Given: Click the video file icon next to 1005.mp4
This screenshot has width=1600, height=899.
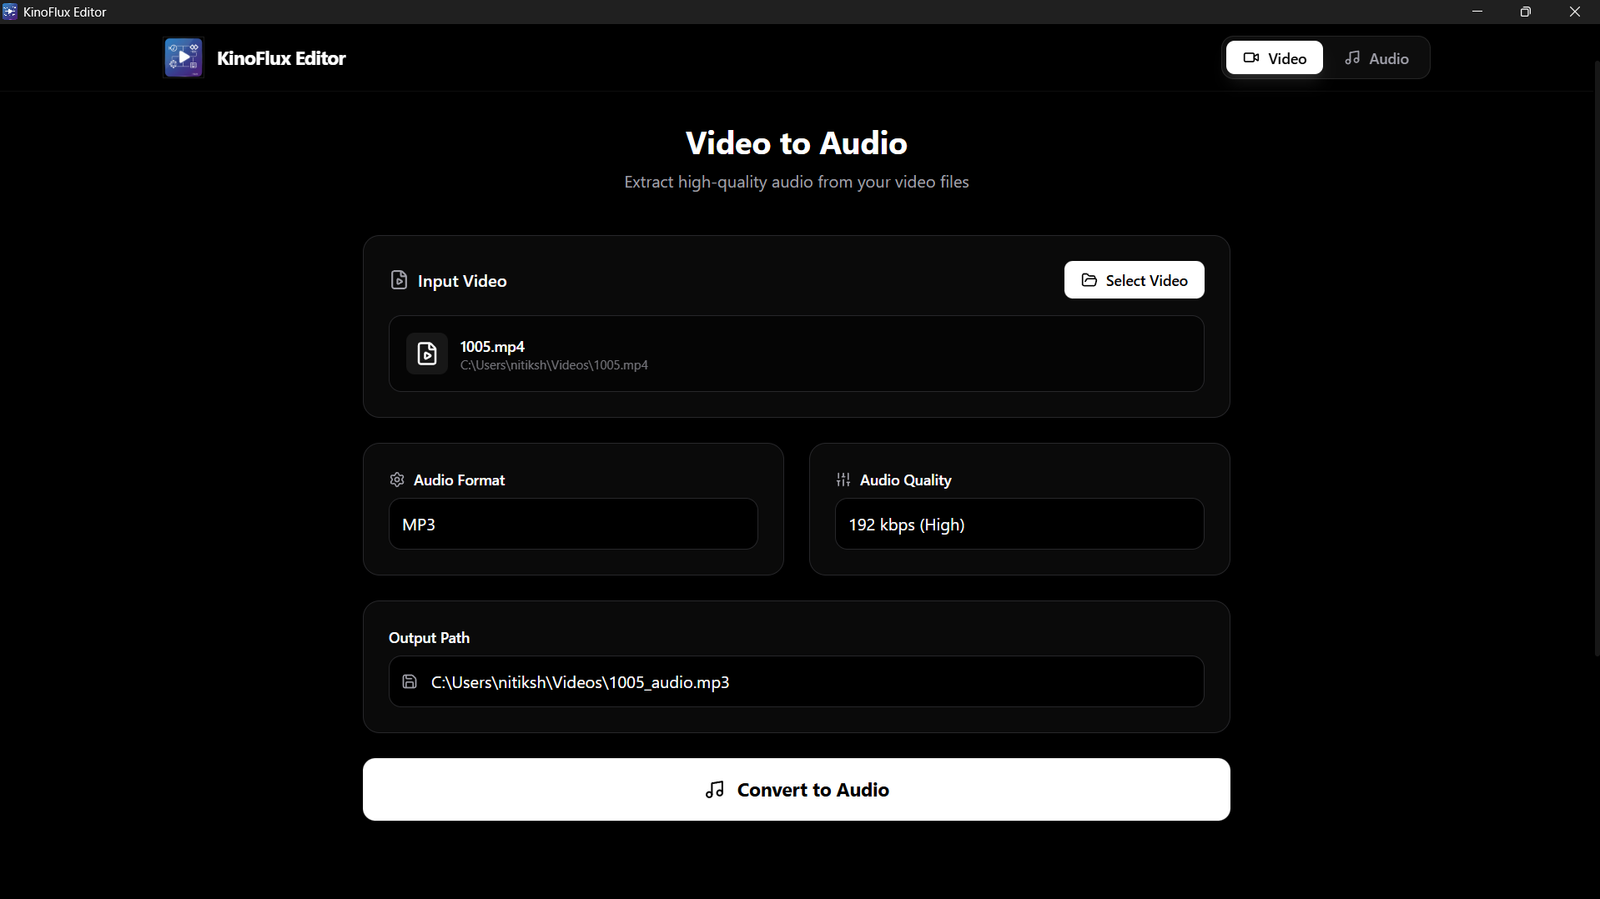Looking at the screenshot, I should click(x=427, y=354).
